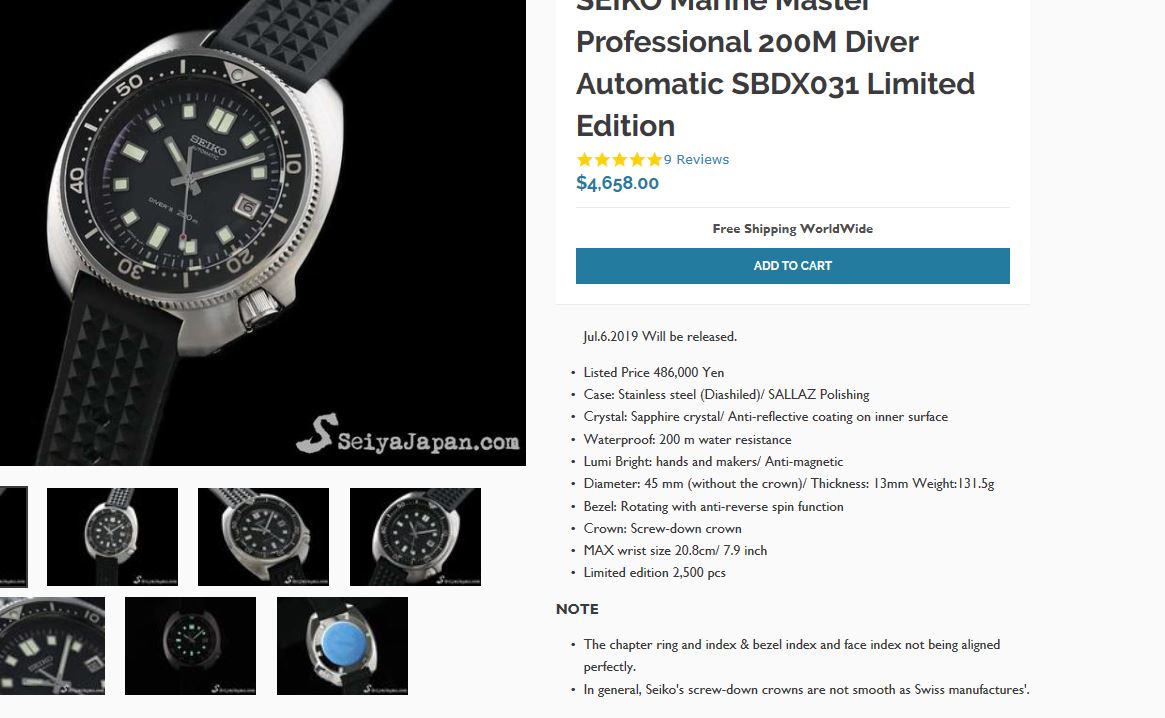Click the Listed Price 486,000 Yen bullet
Image resolution: width=1165 pixels, height=718 pixels.
coord(653,372)
